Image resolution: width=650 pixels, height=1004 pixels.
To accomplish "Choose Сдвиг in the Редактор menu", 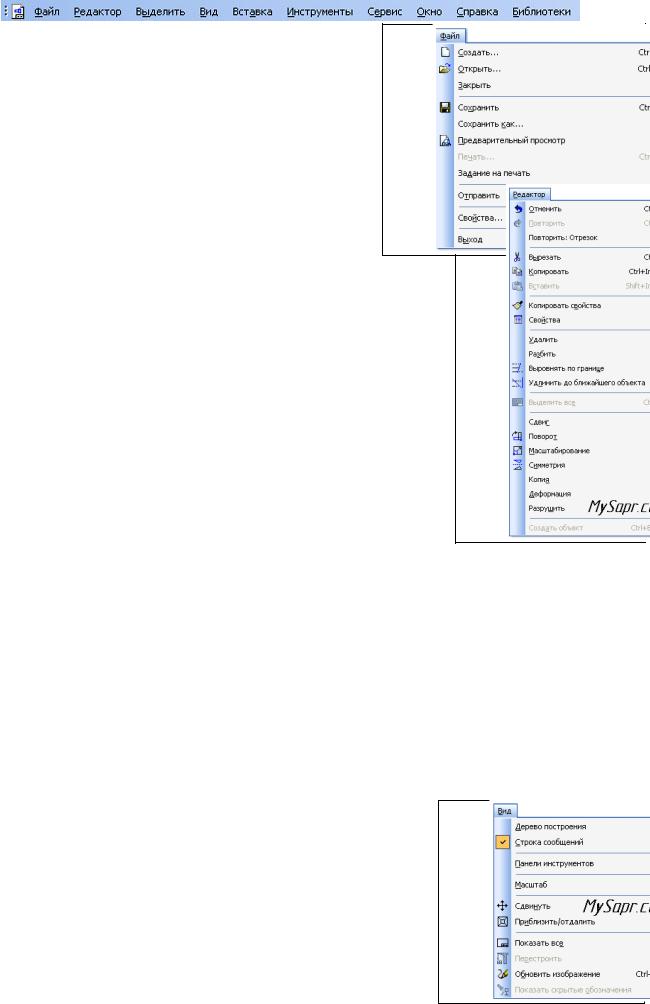I will tap(539, 422).
